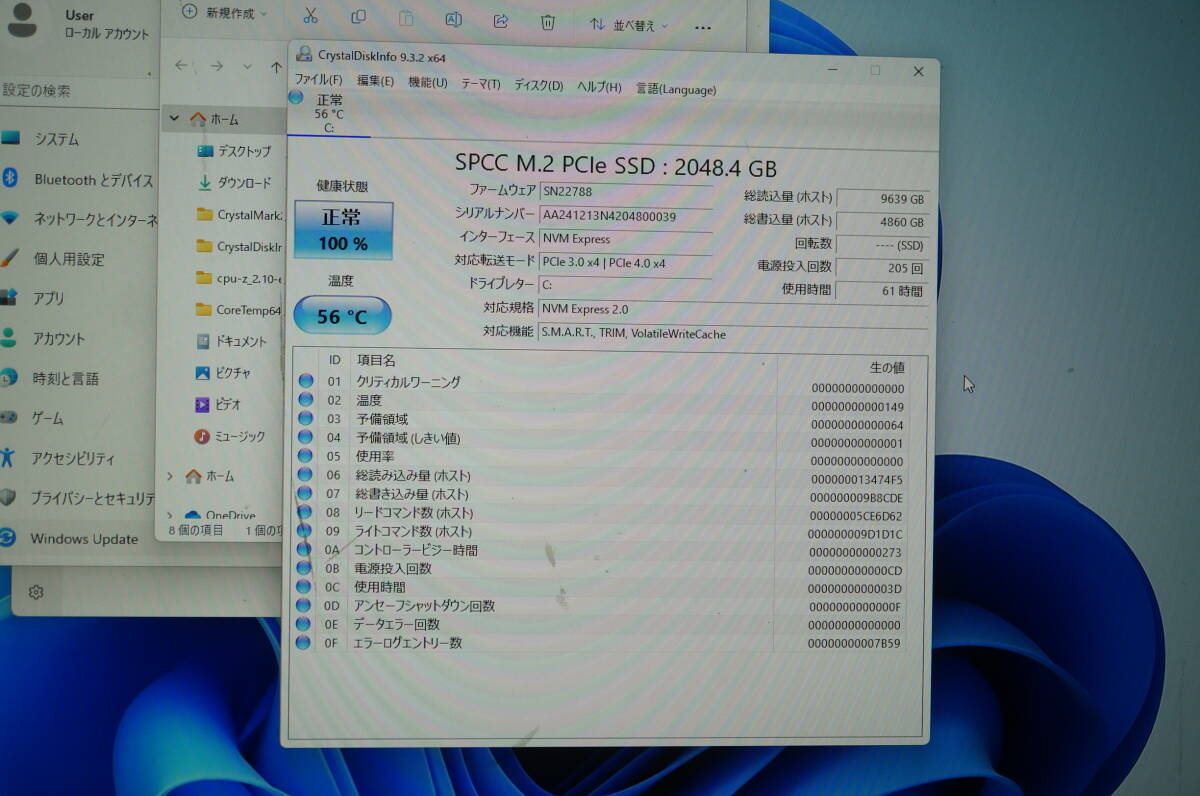Open the ファイル(F) menu in CrystalDiskInfo
The height and width of the screenshot is (796, 1200).
[x=318, y=81]
